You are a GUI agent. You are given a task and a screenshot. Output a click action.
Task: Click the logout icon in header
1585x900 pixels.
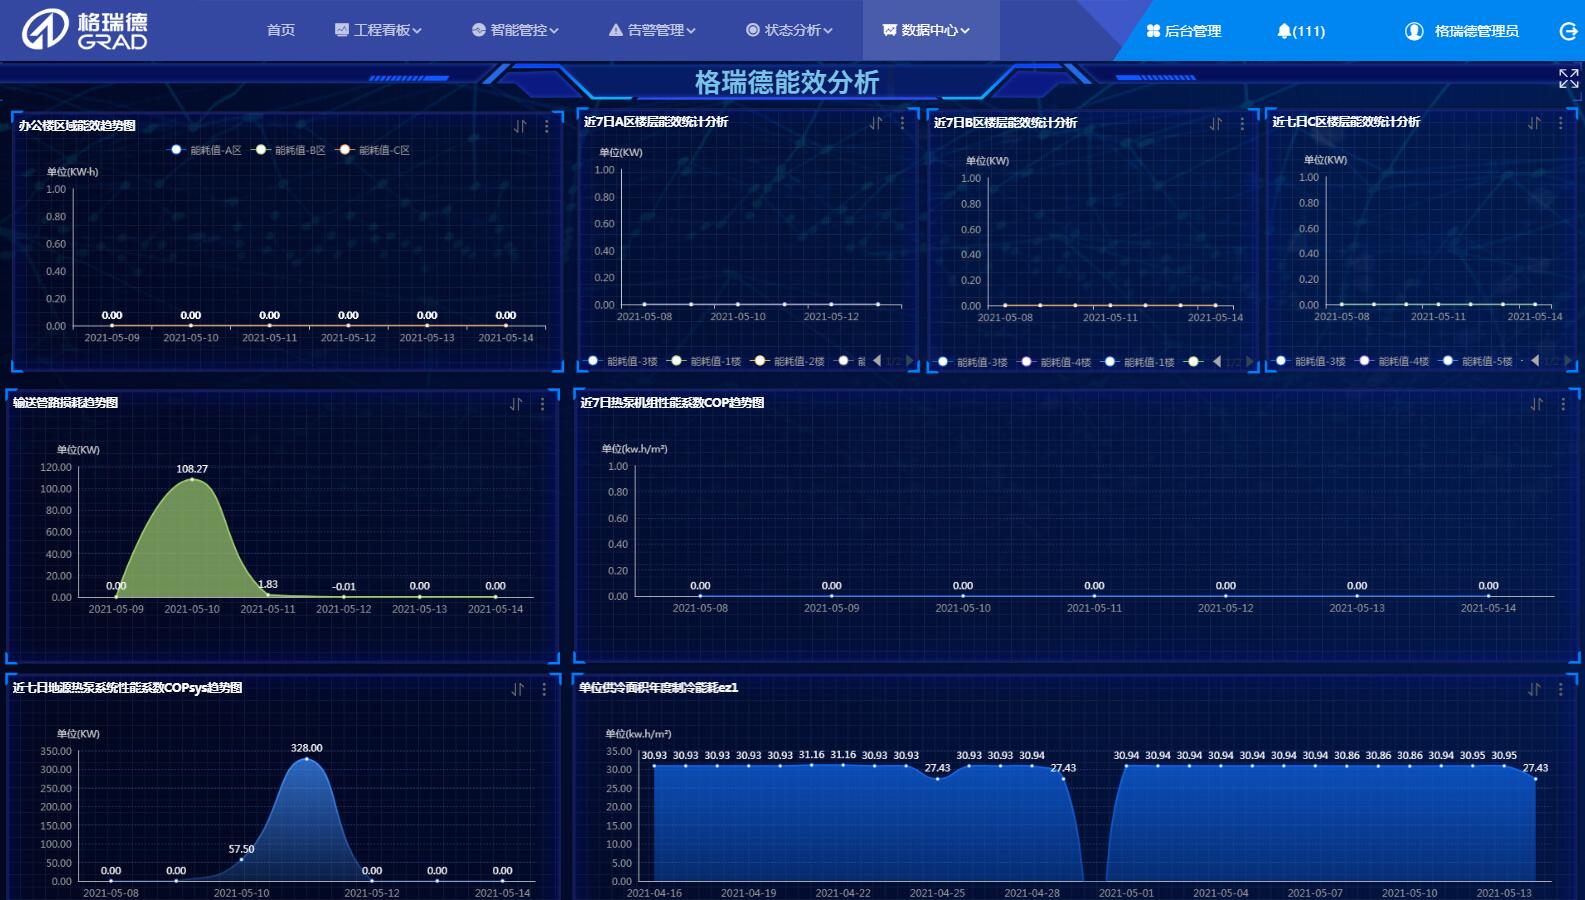coord(1568,31)
